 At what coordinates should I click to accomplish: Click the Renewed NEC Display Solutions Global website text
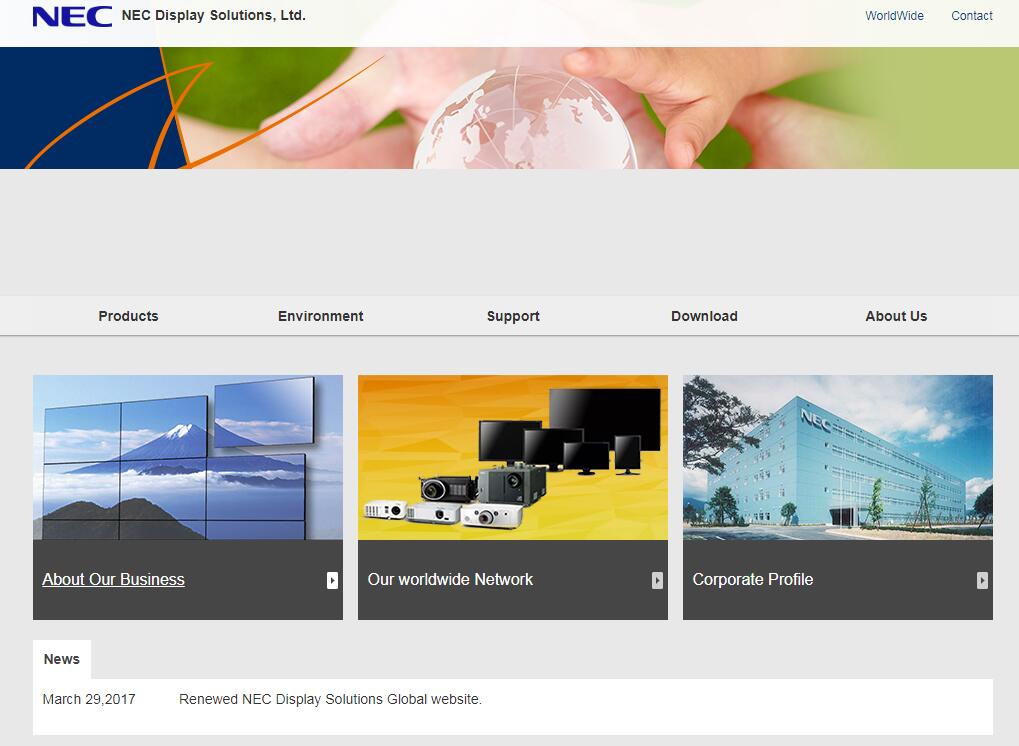pyautogui.click(x=330, y=699)
